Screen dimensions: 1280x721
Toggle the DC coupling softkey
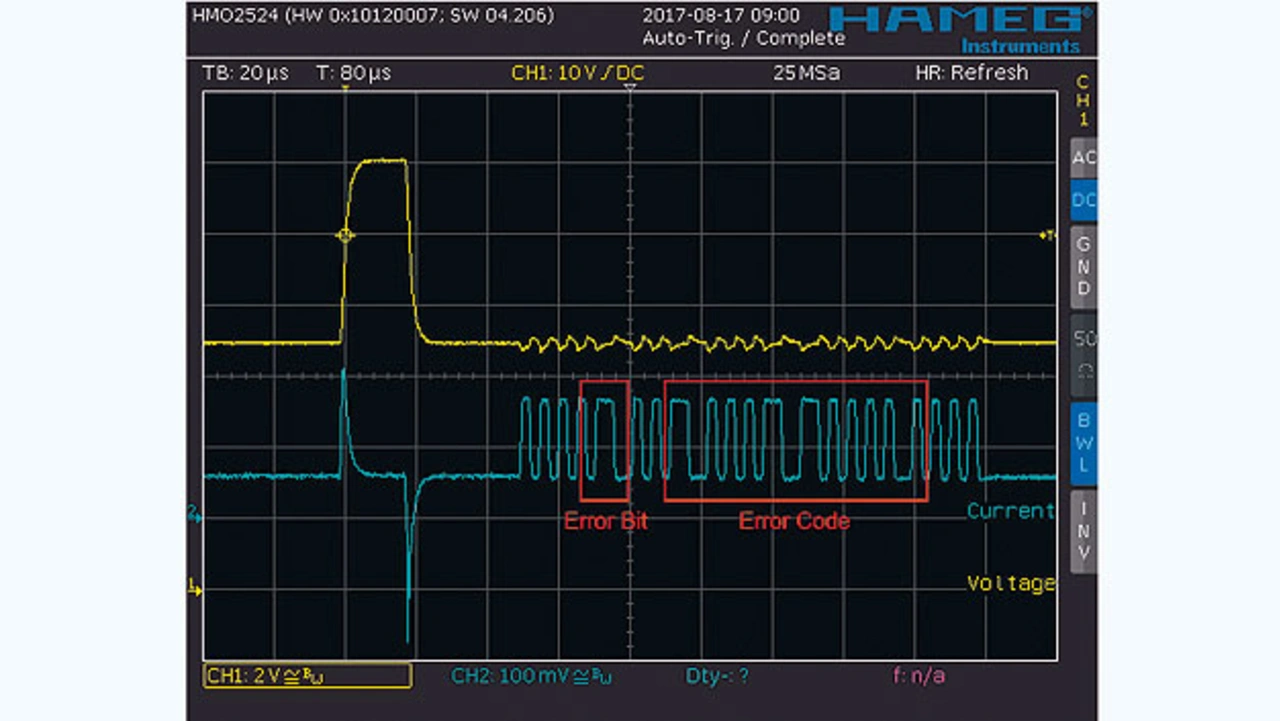pyautogui.click(x=1083, y=201)
